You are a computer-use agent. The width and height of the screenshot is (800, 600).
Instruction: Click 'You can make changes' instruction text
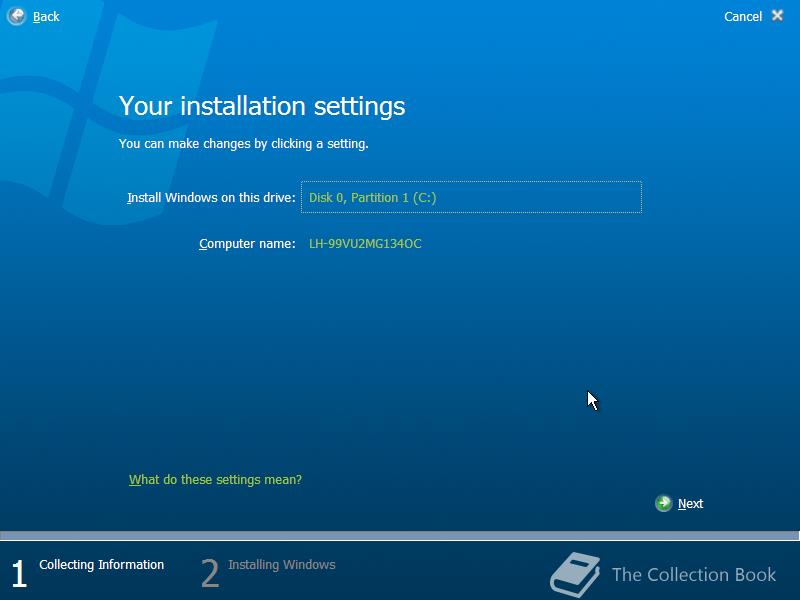[x=243, y=144]
